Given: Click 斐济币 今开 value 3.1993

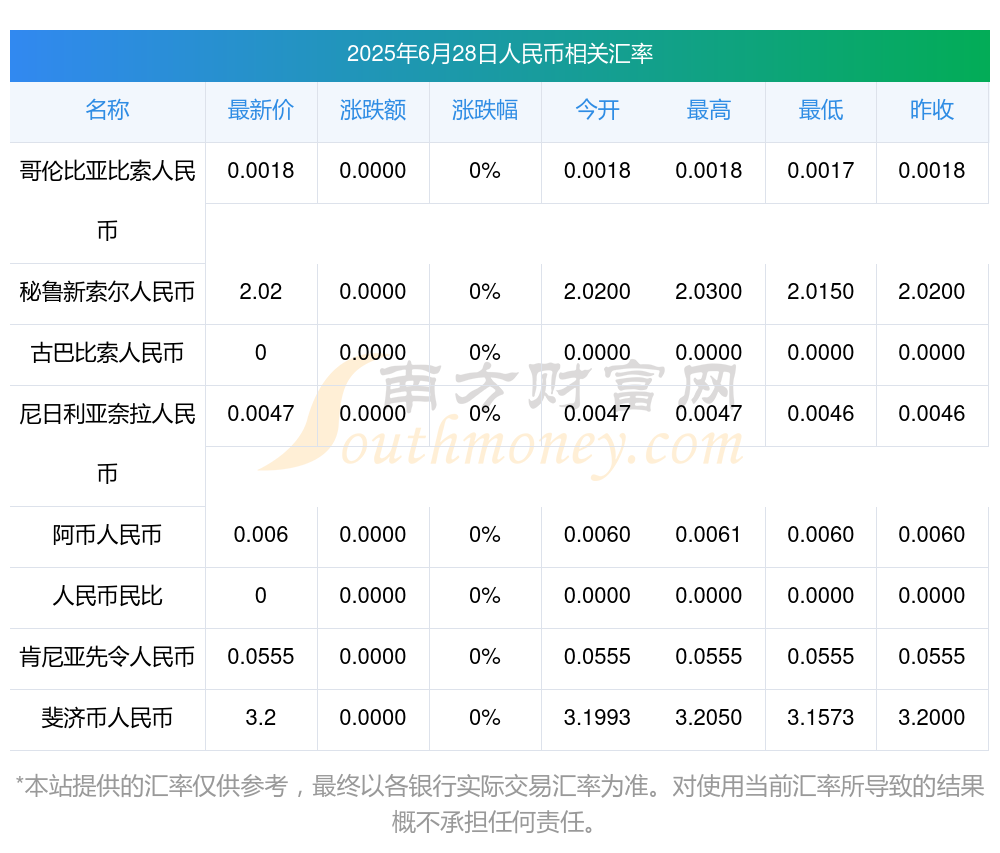Looking at the screenshot, I should point(597,718).
